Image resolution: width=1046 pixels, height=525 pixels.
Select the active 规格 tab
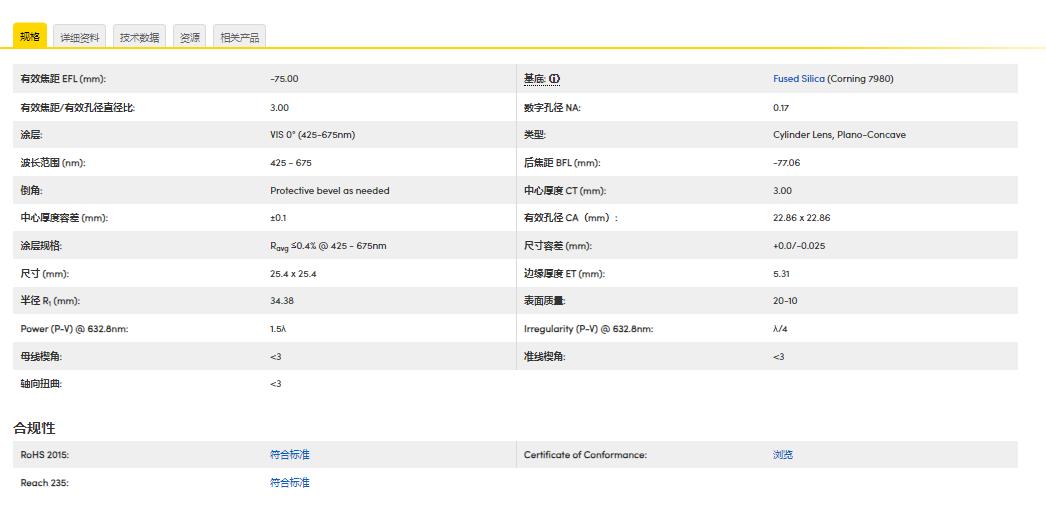(30, 36)
